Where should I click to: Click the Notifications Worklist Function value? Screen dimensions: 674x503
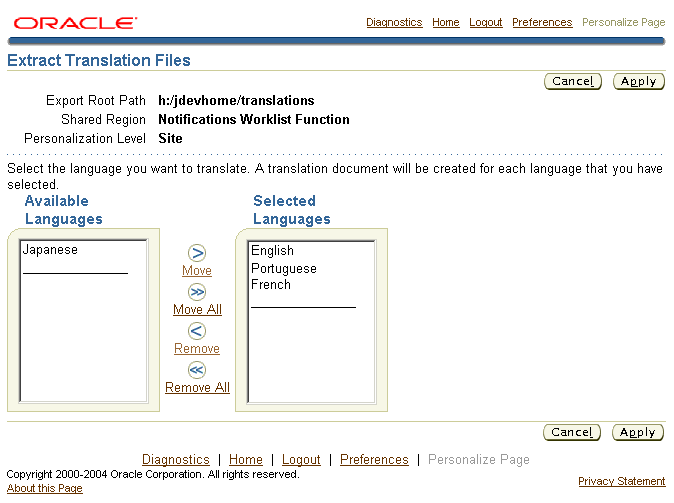(254, 120)
